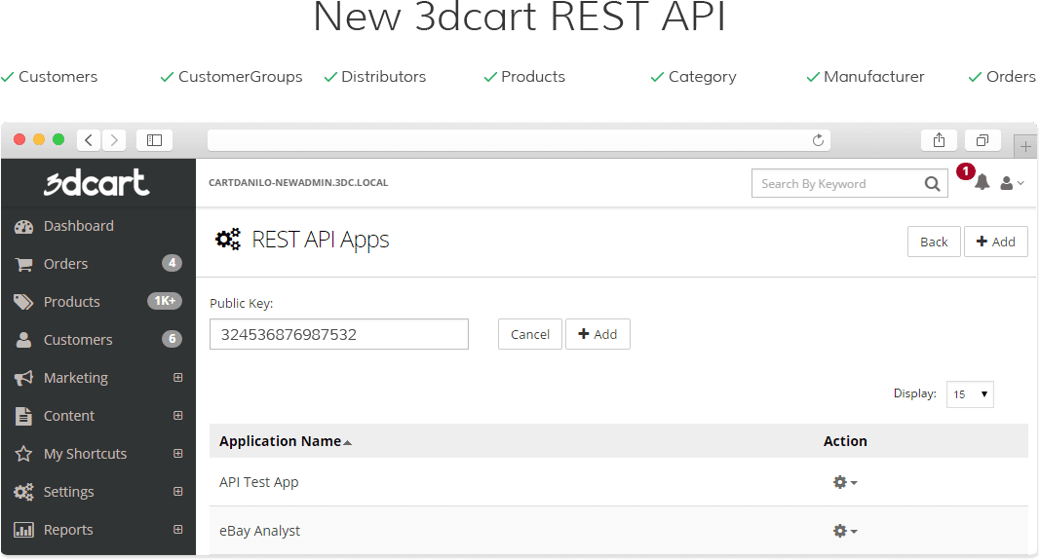Click the search magnifier icon

932,184
